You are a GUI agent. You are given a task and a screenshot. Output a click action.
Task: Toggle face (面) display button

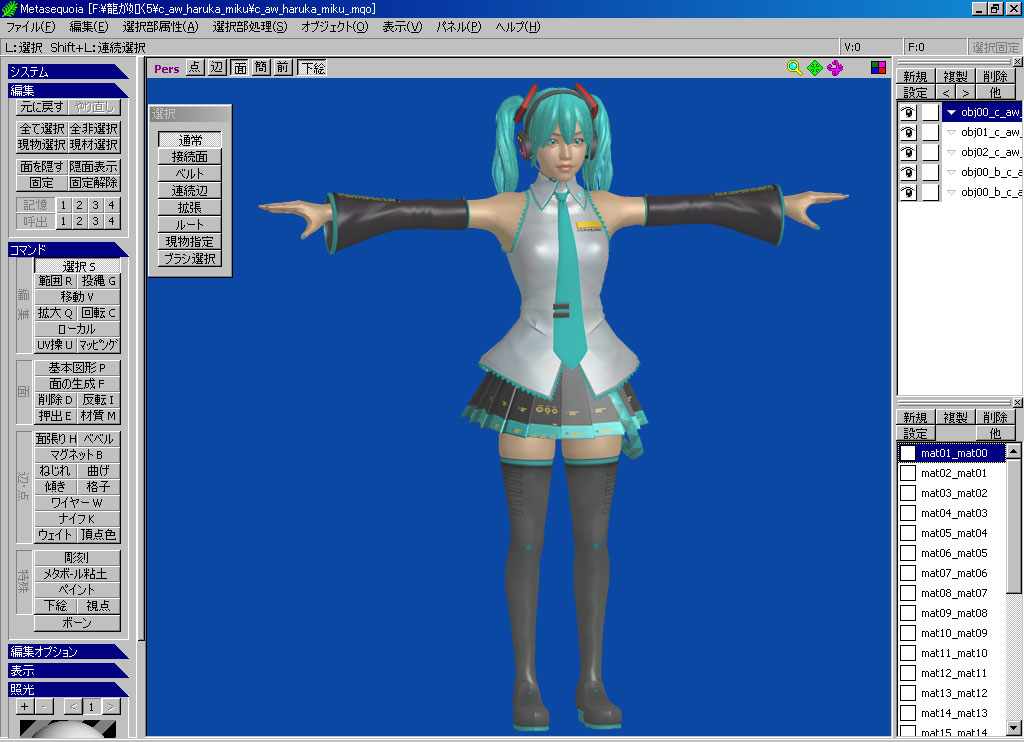pyautogui.click(x=240, y=67)
